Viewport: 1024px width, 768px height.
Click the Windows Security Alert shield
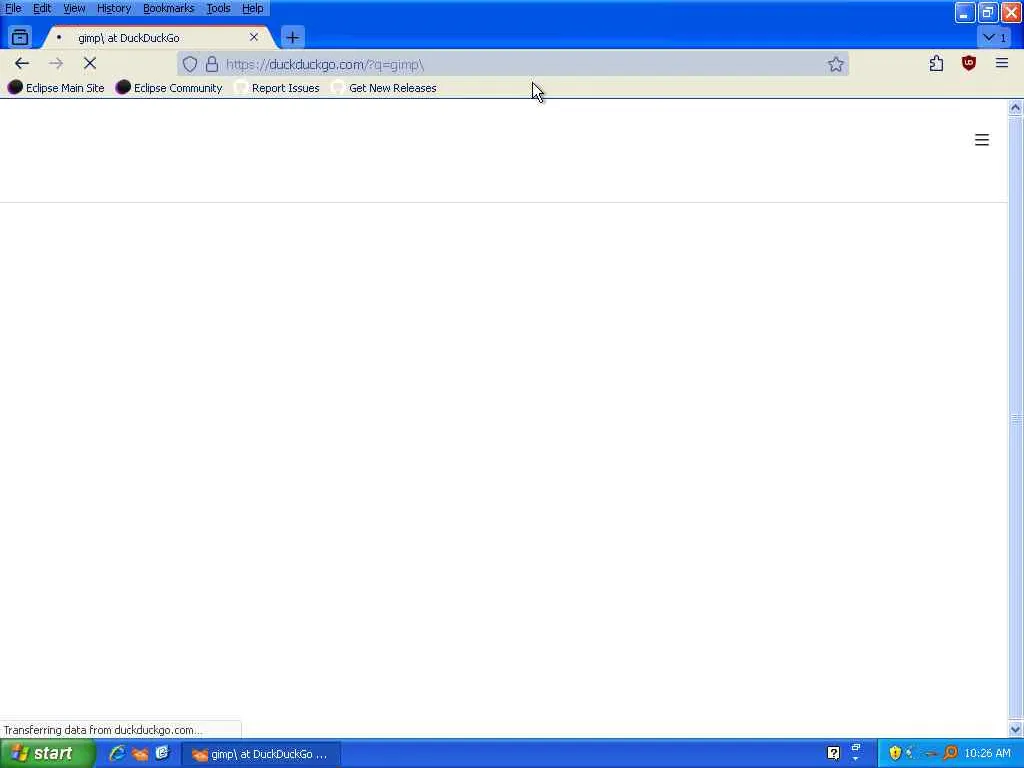click(895, 753)
